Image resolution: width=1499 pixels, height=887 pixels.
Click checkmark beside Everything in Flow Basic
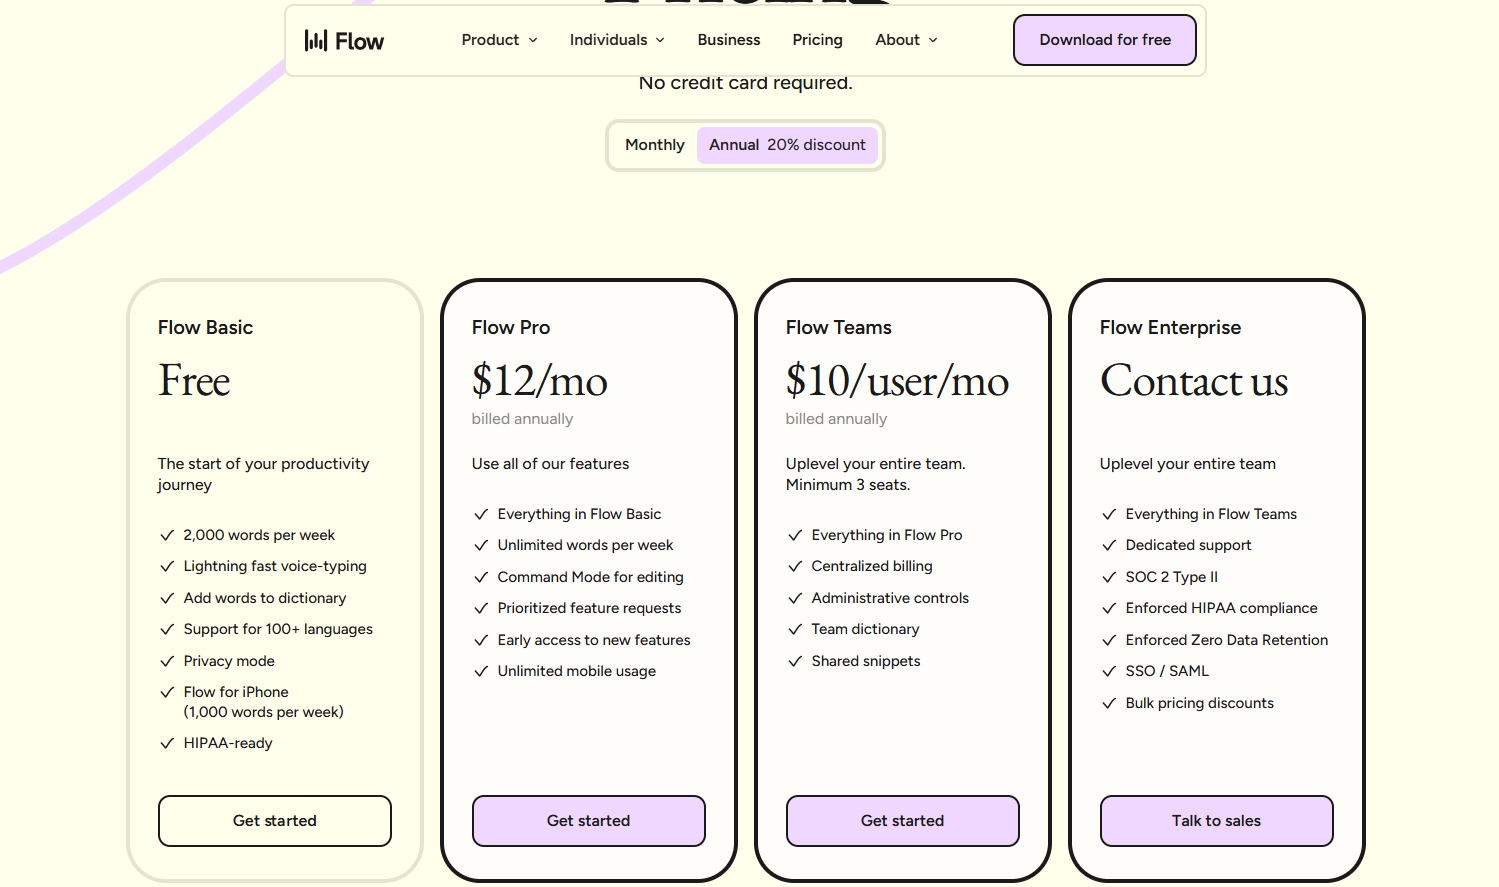tap(481, 514)
